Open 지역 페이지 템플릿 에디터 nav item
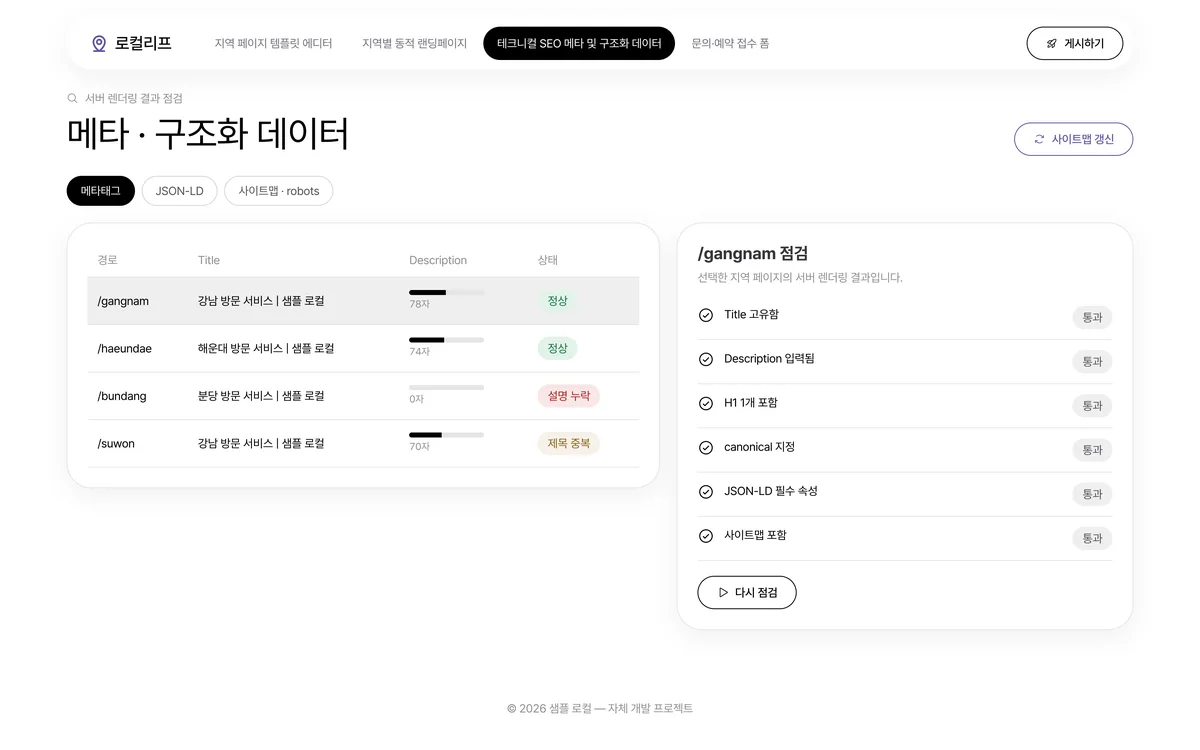The width and height of the screenshot is (1200, 750). click(273, 44)
